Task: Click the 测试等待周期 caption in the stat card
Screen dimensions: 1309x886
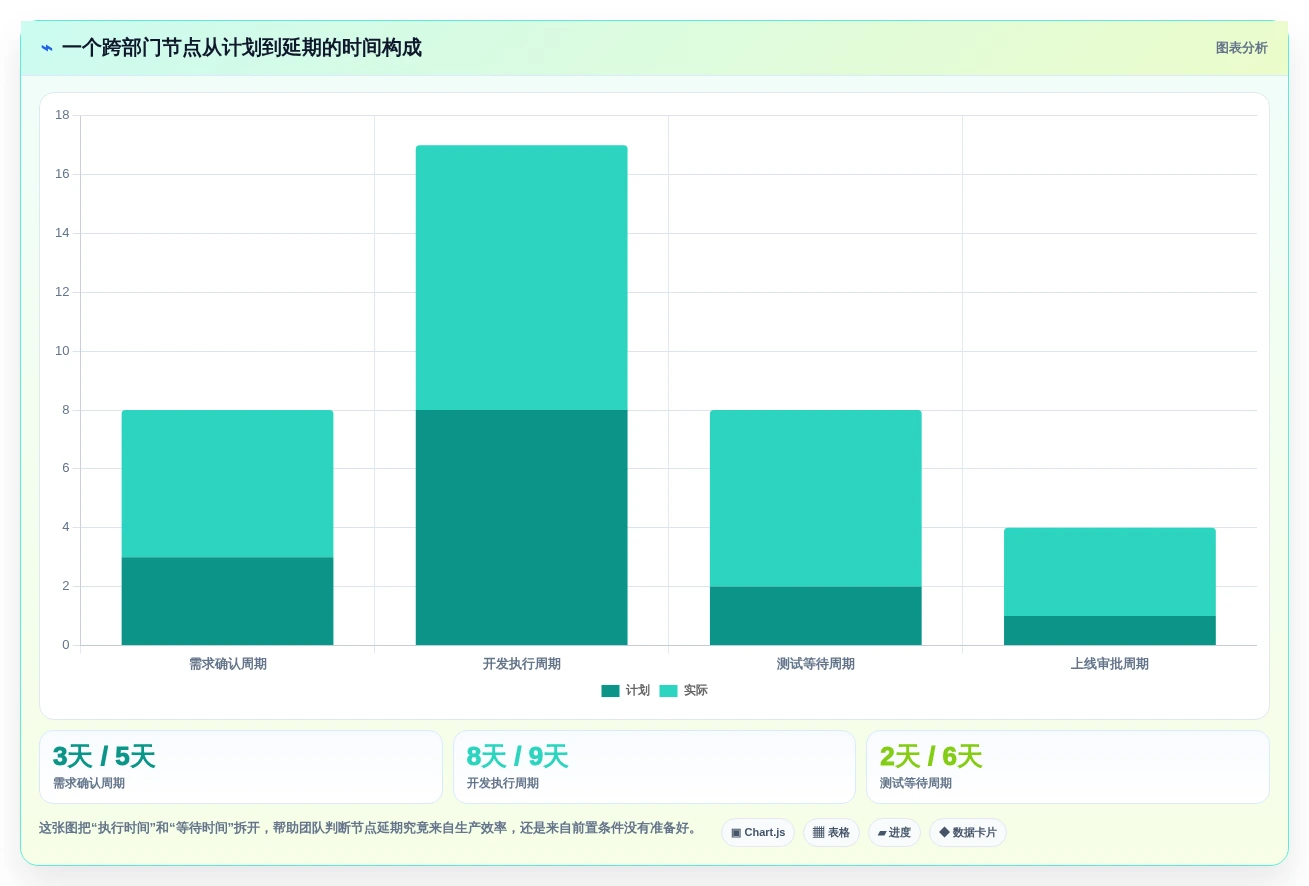Action: coord(916,784)
